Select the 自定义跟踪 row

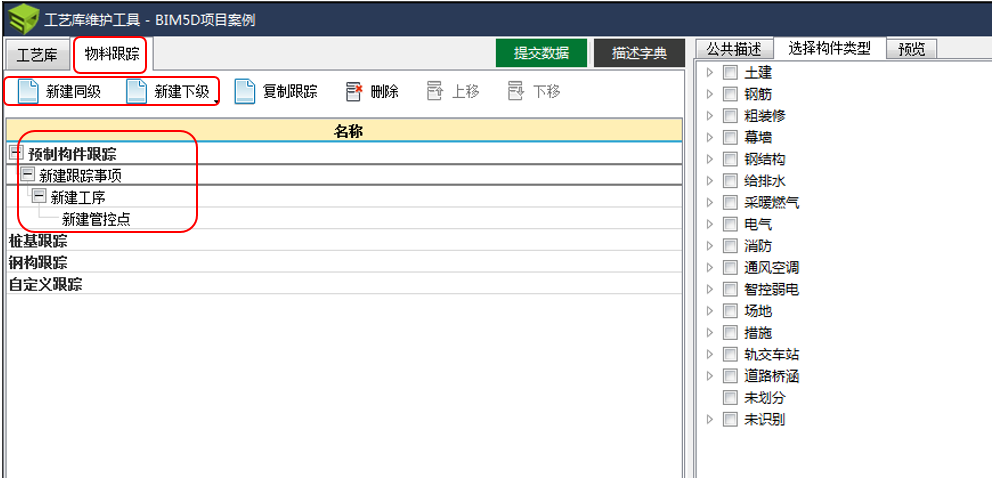pyautogui.click(x=345, y=284)
